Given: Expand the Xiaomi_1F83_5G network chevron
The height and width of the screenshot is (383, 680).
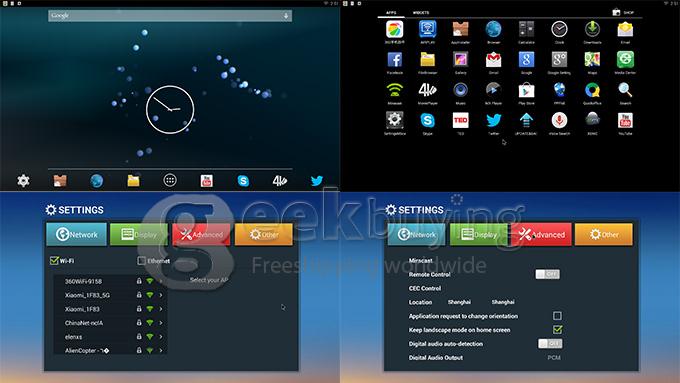Looking at the screenshot, I should pos(161,295).
